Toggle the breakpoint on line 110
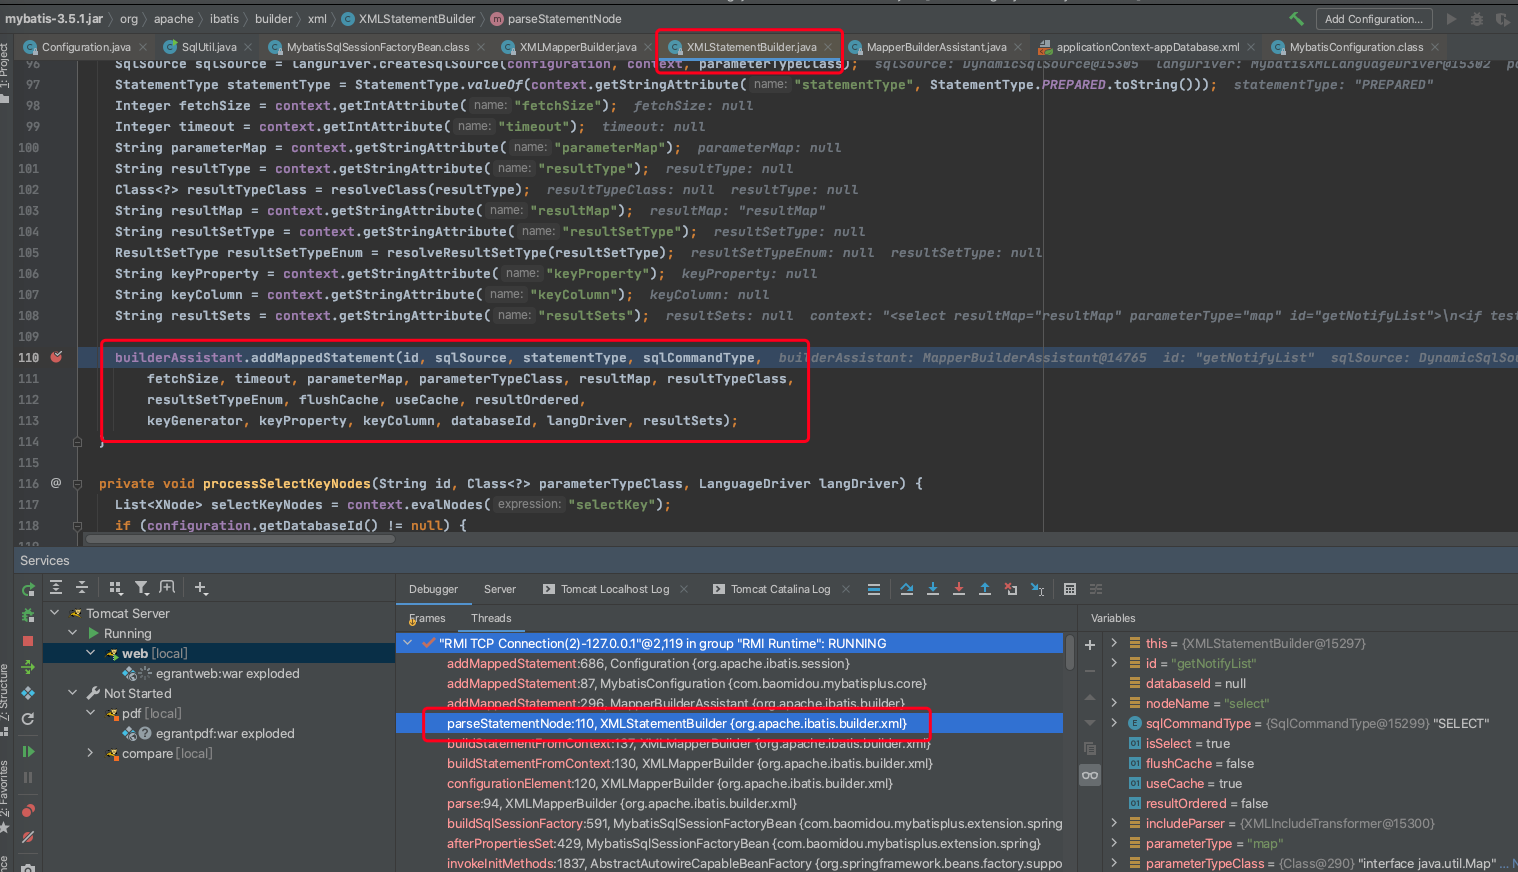The height and width of the screenshot is (872, 1518). click(x=57, y=357)
